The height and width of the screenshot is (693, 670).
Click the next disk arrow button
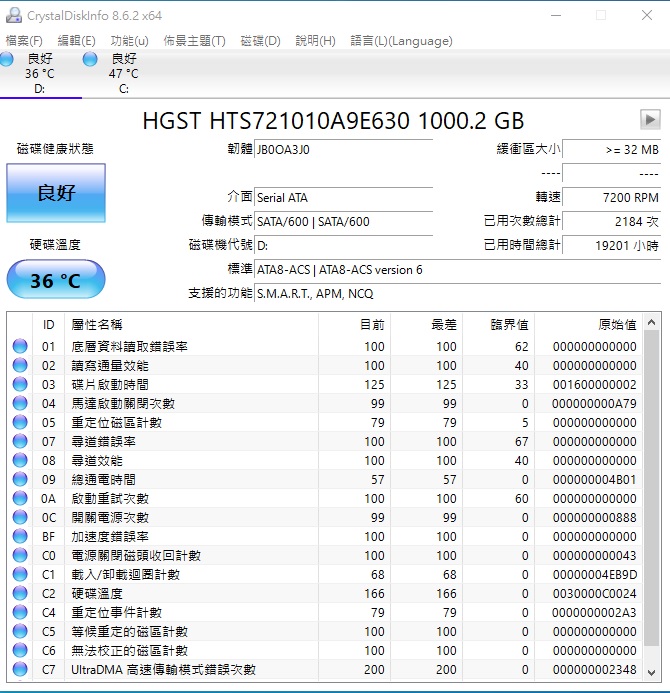(650, 119)
